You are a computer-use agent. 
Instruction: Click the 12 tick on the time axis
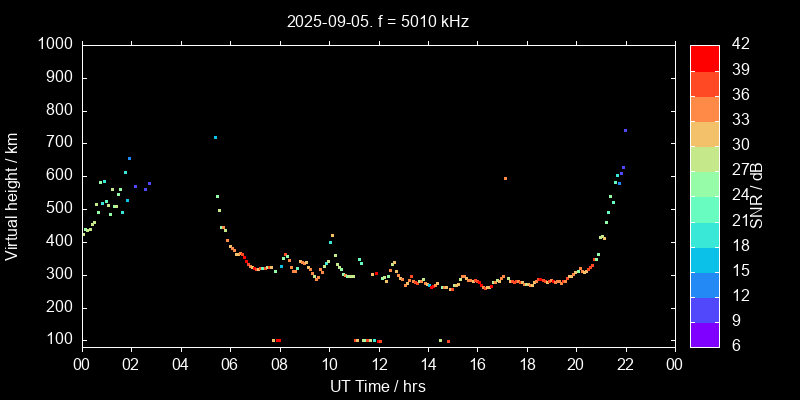coord(378,365)
